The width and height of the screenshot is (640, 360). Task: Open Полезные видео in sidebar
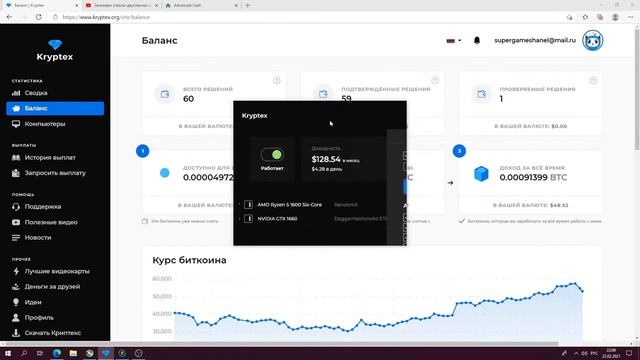tap(51, 222)
